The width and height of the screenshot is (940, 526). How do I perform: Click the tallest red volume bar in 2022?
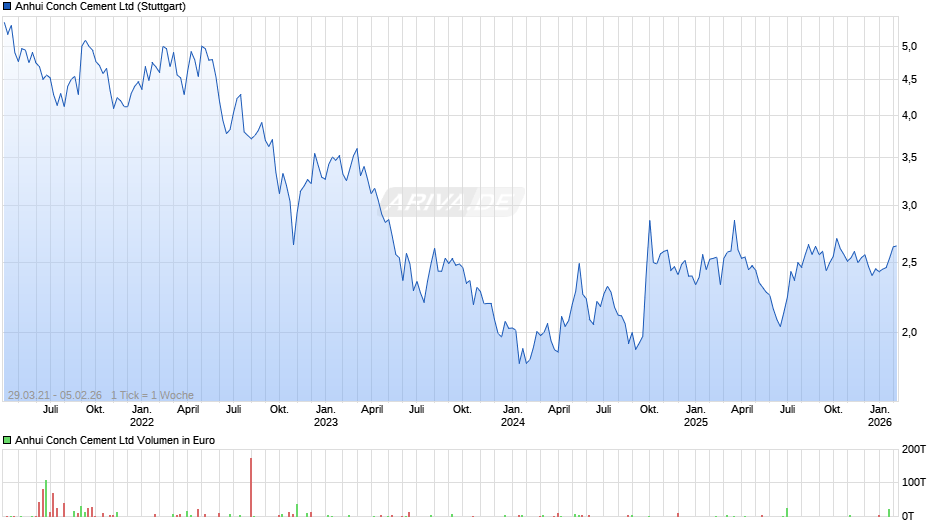(251, 487)
